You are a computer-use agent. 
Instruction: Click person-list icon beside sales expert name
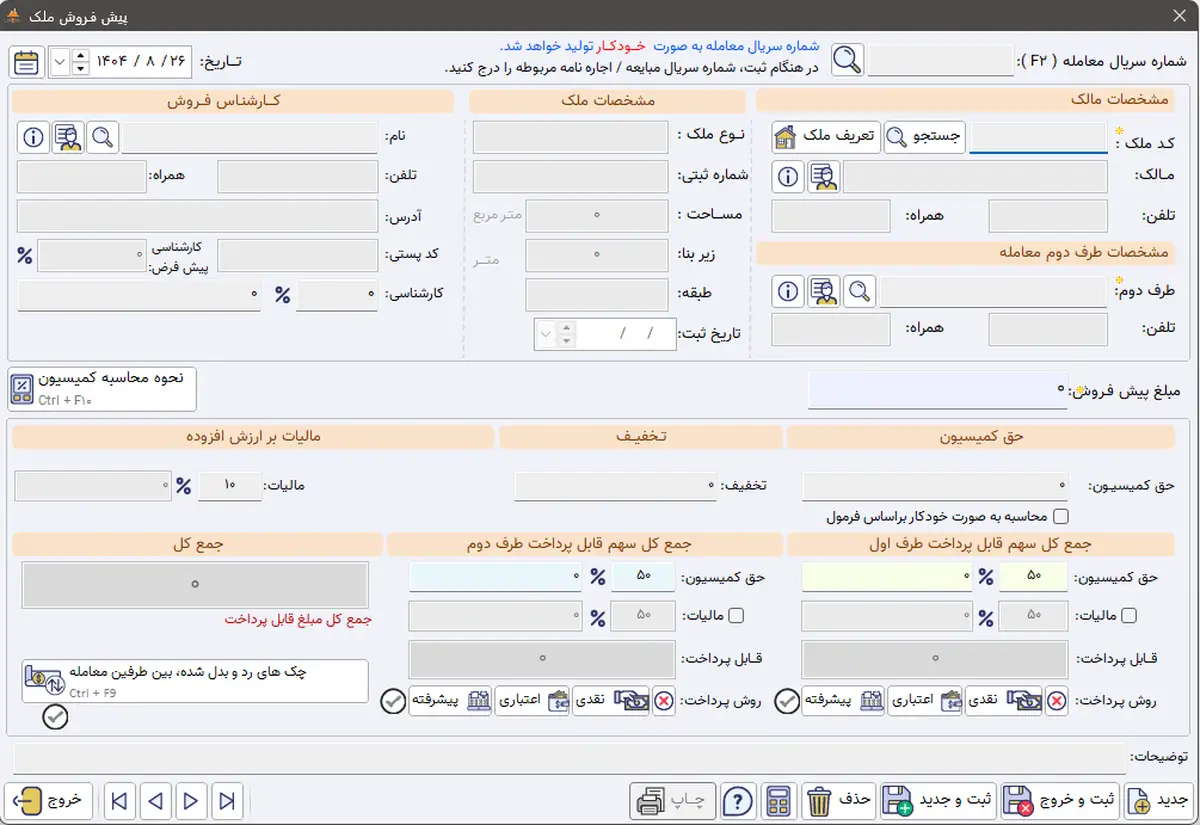[x=68, y=138]
